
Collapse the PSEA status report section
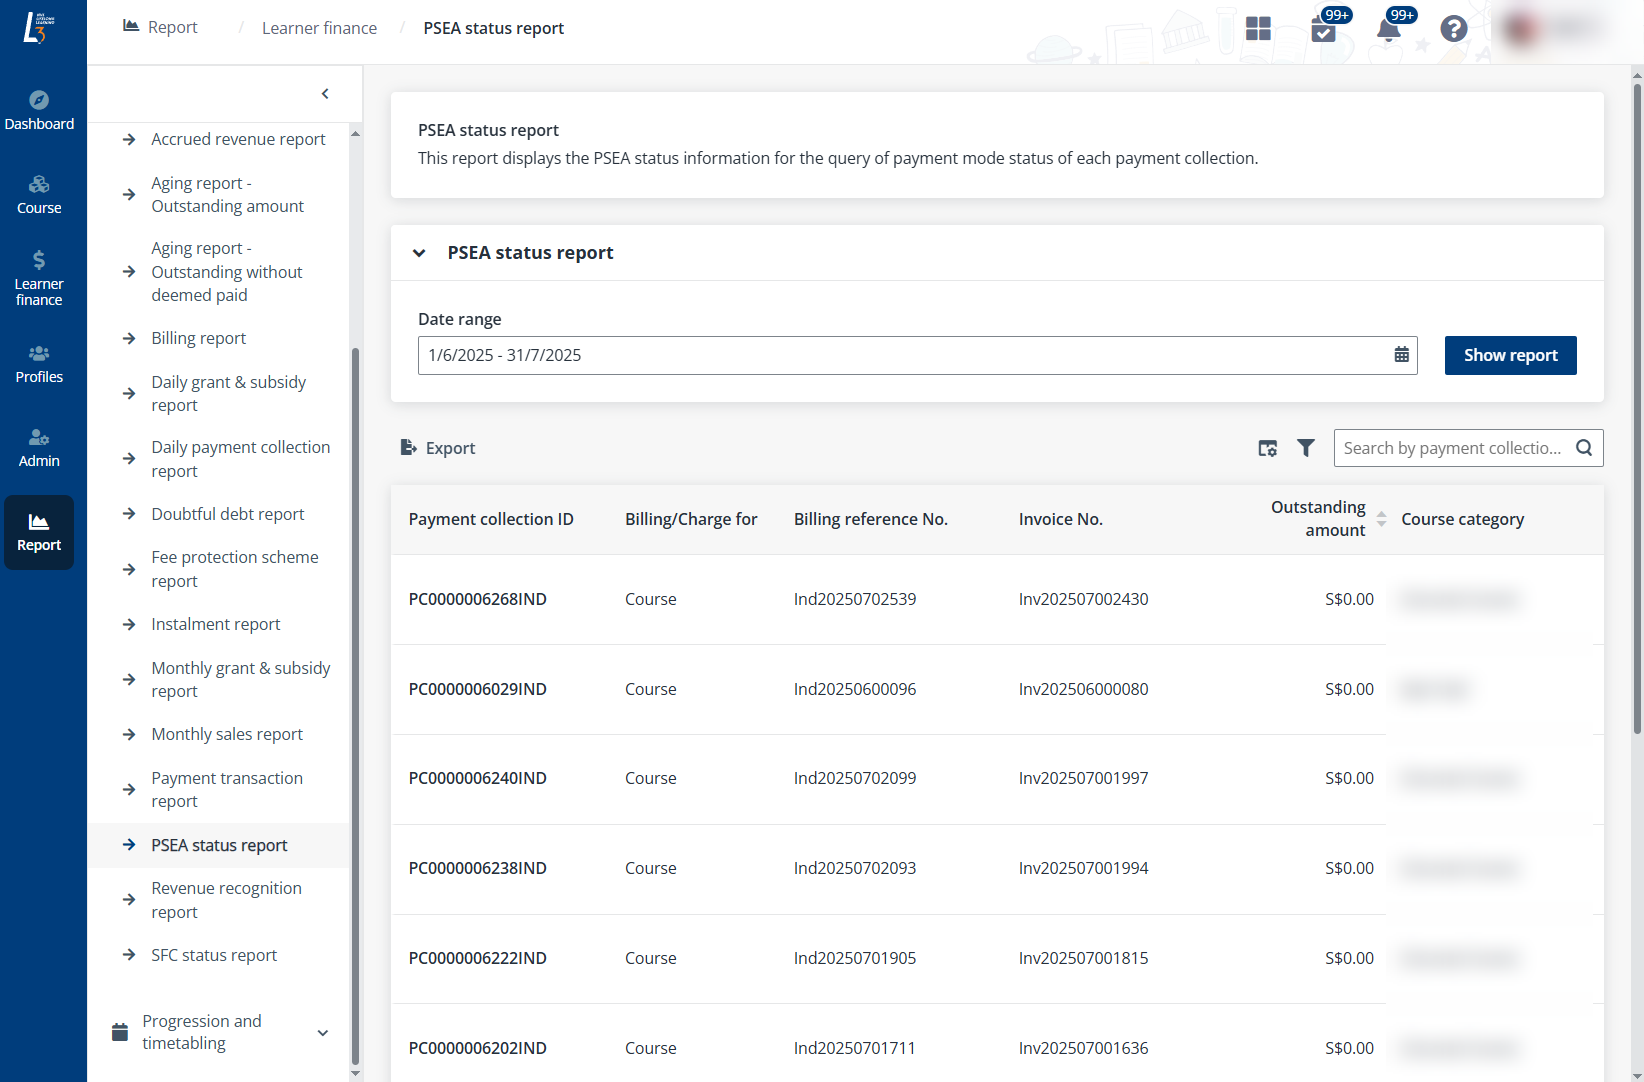[419, 253]
